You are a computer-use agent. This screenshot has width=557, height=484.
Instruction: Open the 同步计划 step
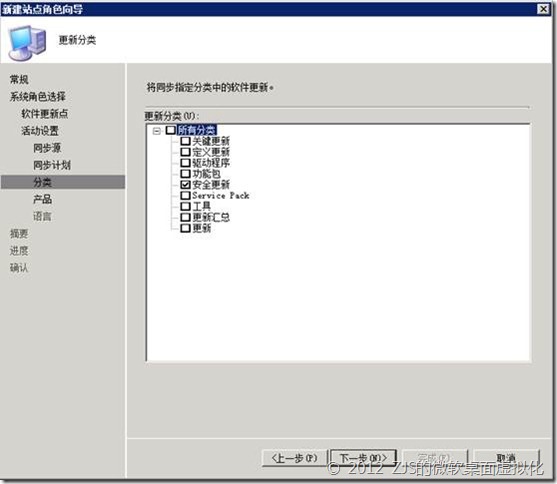pos(52,165)
